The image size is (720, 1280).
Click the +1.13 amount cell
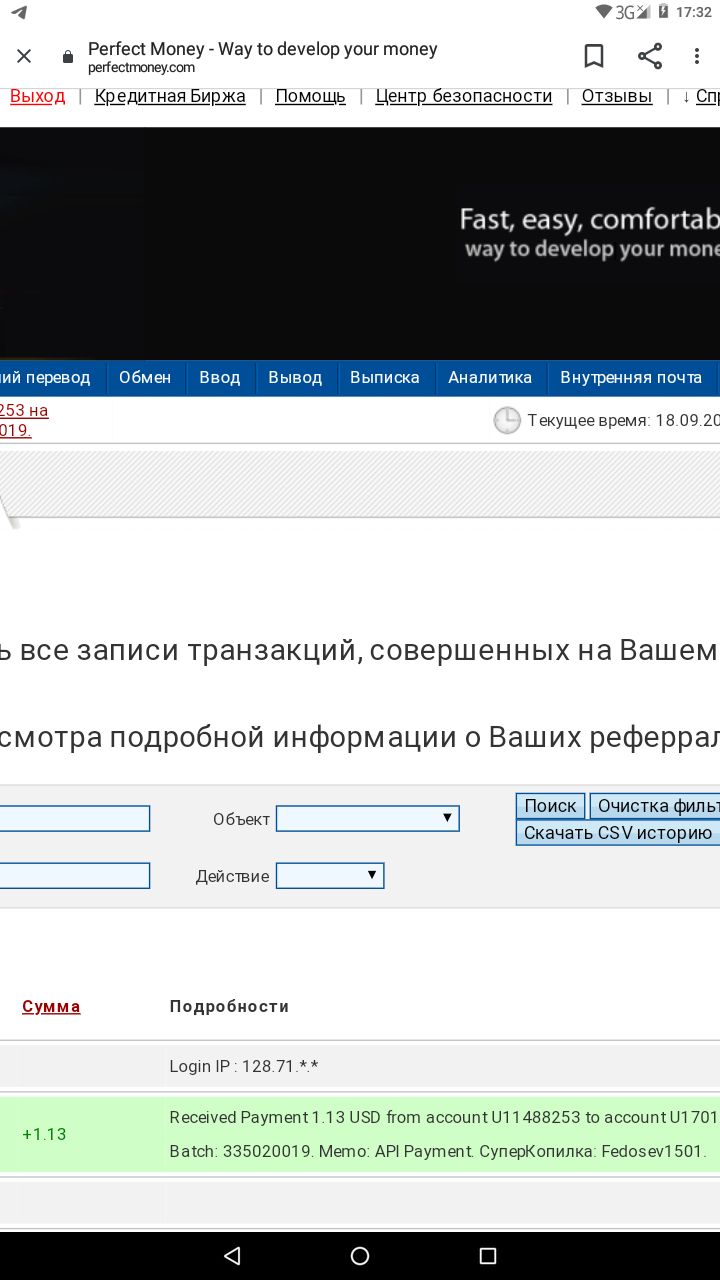(x=44, y=1134)
